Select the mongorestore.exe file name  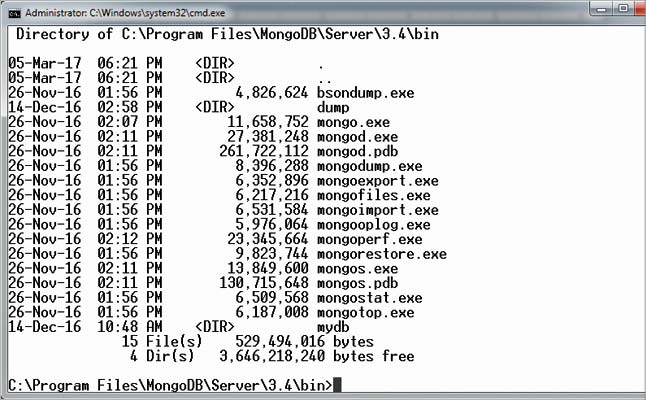pos(382,254)
